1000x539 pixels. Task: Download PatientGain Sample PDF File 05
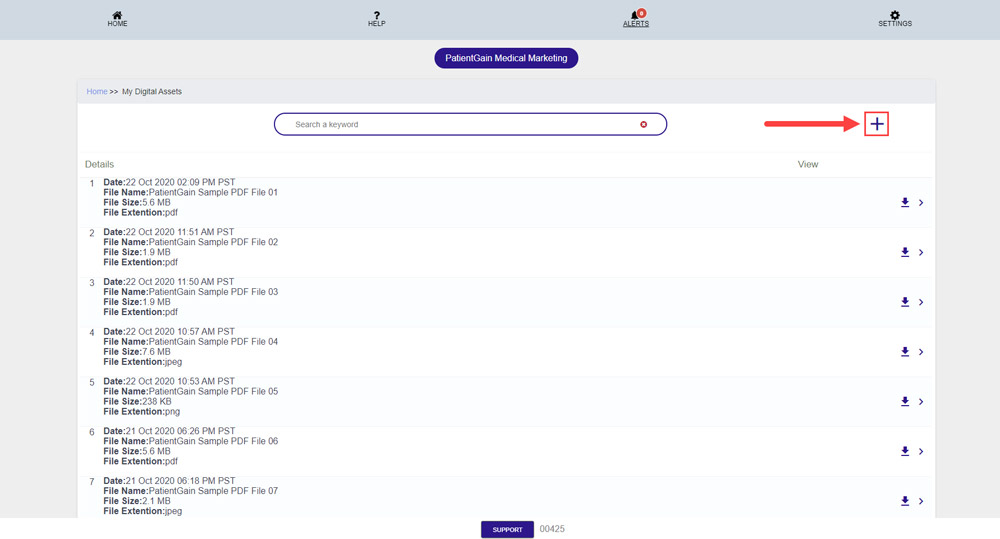[904, 401]
